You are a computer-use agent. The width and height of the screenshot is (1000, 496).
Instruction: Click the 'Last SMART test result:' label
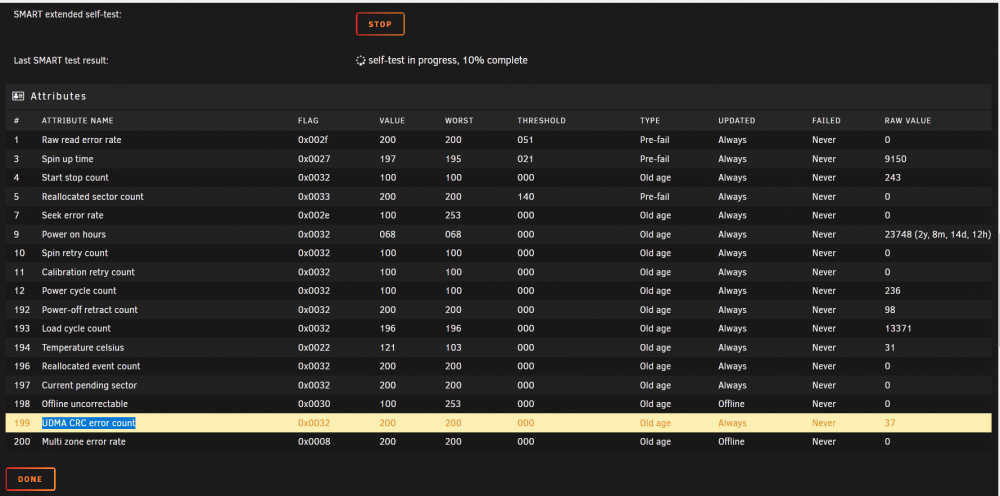coord(61,61)
